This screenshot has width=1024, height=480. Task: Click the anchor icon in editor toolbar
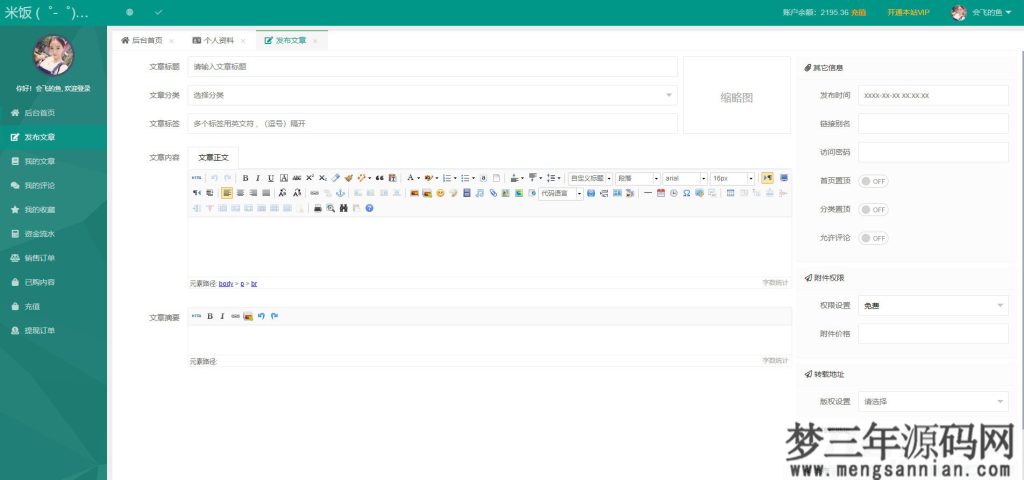(340, 193)
